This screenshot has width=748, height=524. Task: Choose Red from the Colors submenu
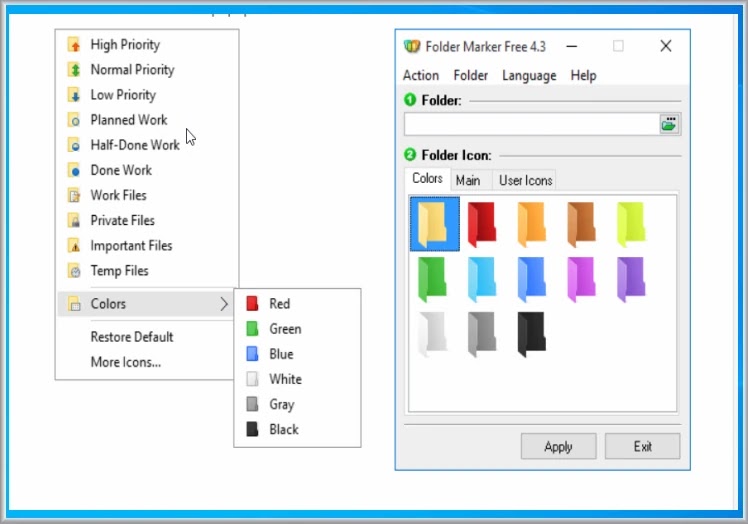click(x=297, y=304)
